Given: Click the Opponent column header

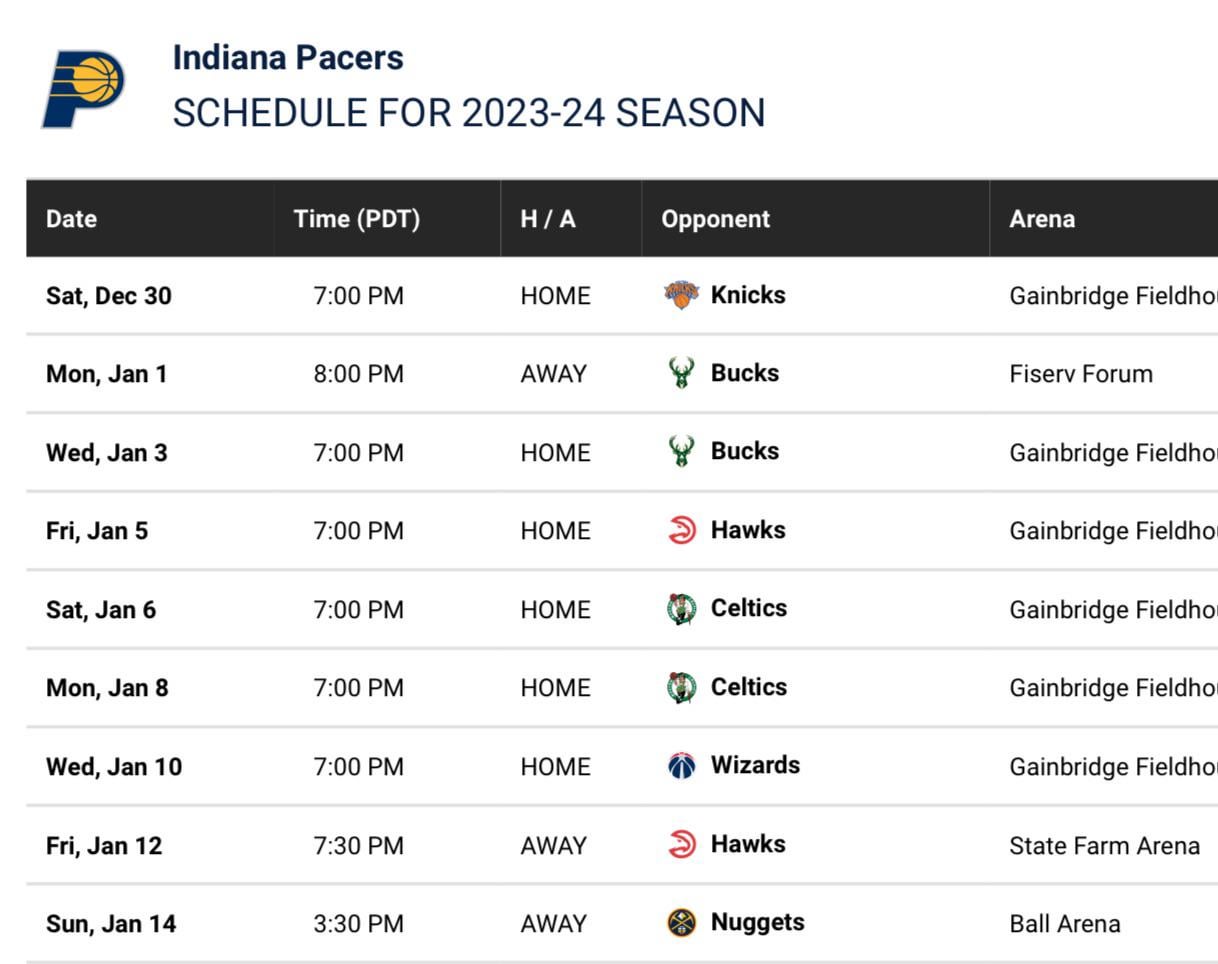Looking at the screenshot, I should 715,219.
